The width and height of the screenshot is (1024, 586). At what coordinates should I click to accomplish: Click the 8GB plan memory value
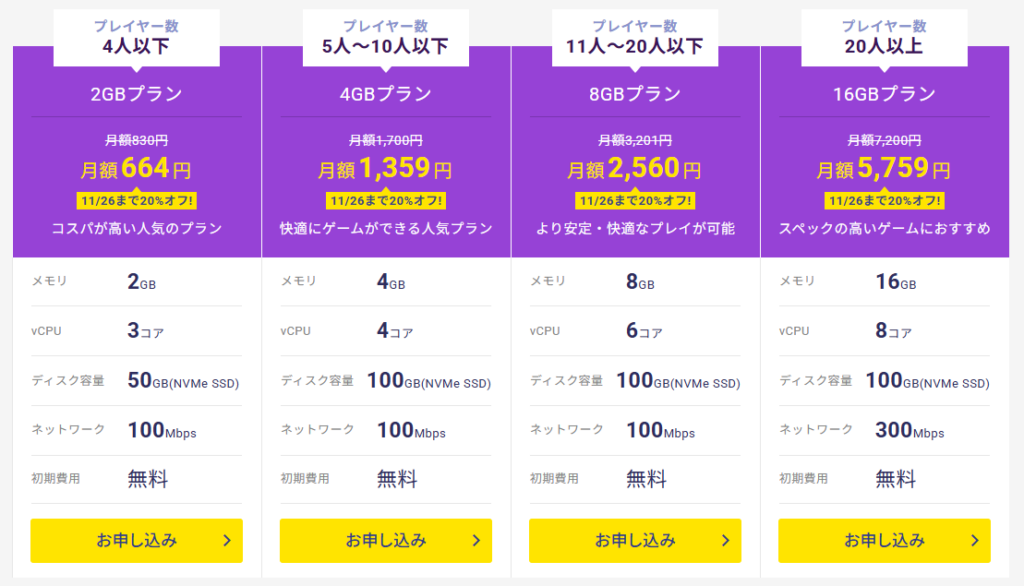pyautogui.click(x=640, y=282)
